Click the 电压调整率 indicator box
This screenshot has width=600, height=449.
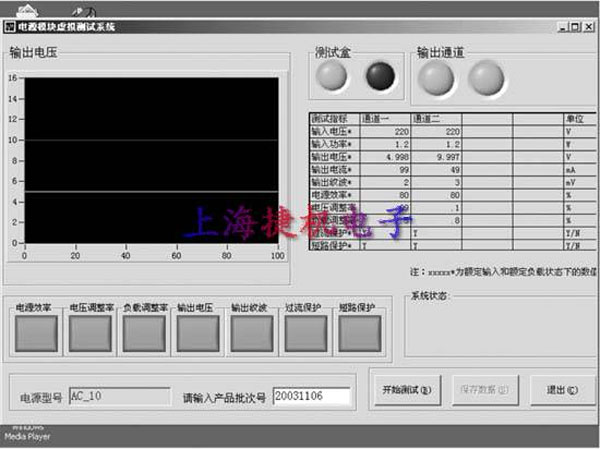pos(90,333)
